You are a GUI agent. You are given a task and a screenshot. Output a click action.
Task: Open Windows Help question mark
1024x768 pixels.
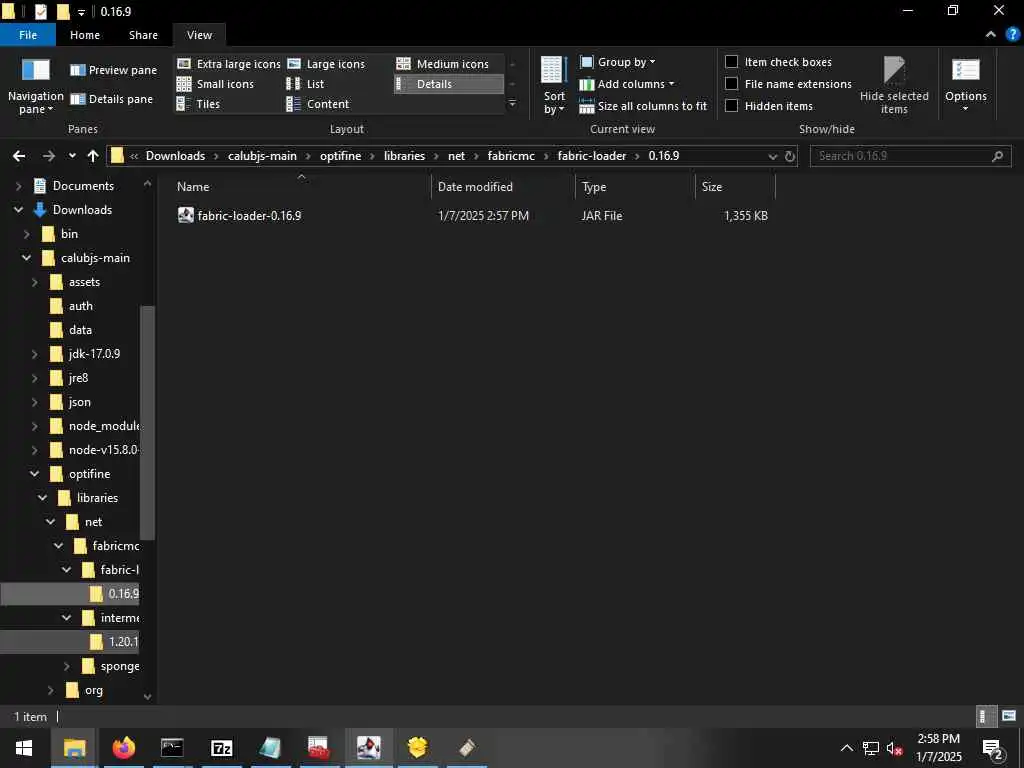point(1012,35)
